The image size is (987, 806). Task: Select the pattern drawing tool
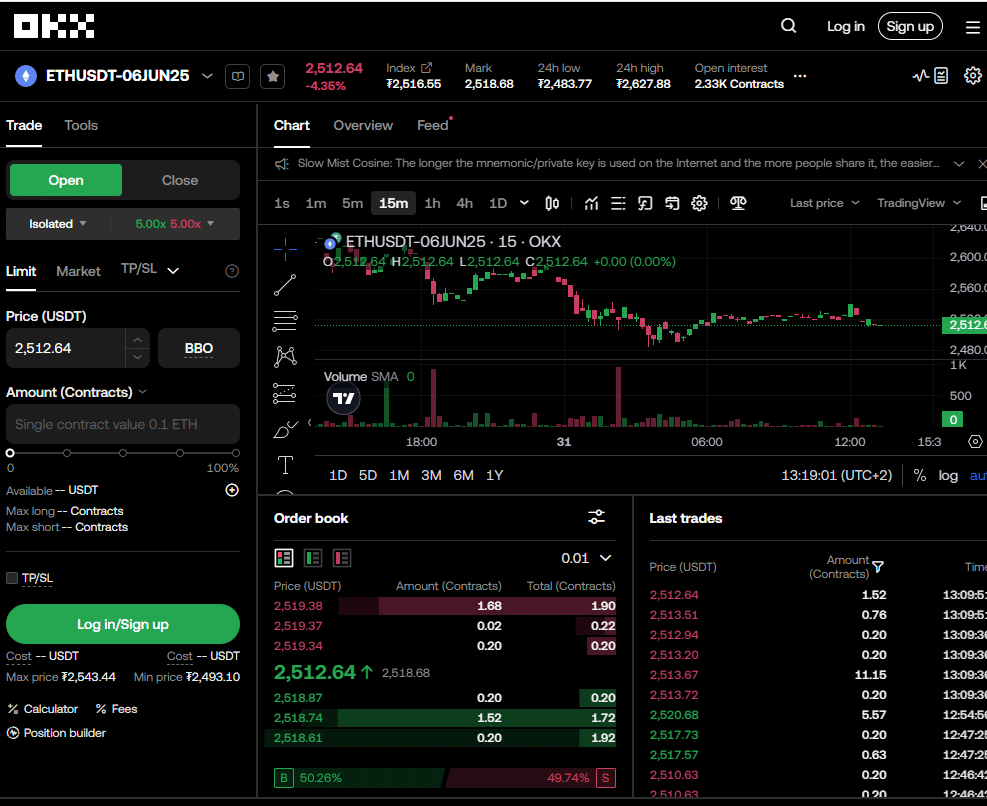[x=285, y=356]
